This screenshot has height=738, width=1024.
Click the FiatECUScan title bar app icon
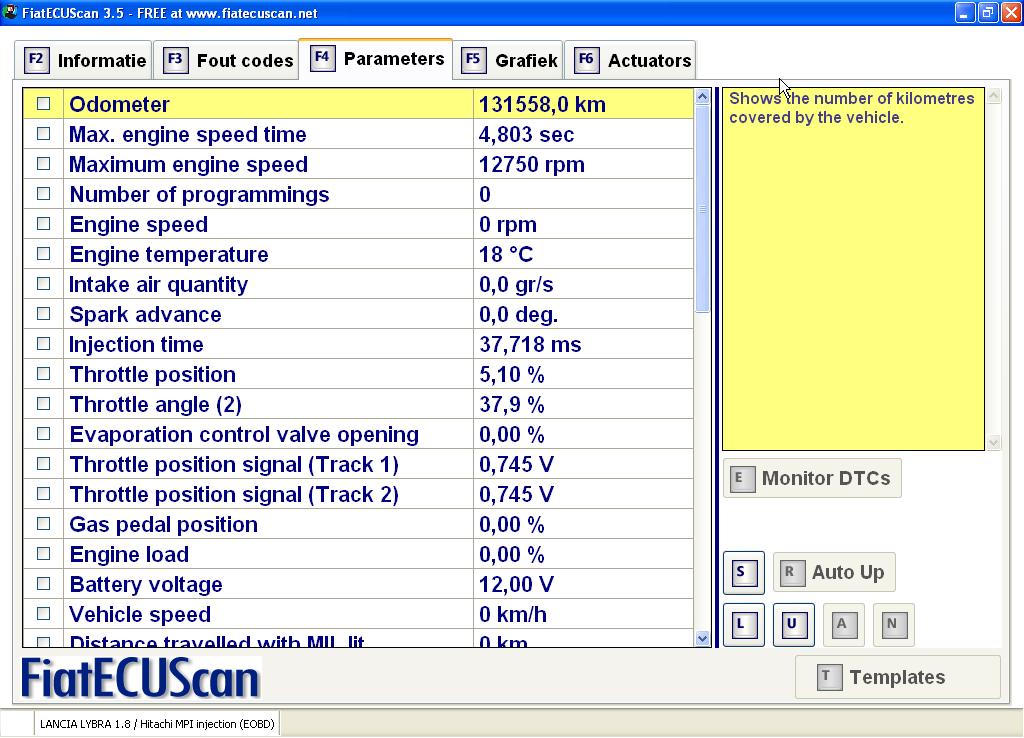[10, 12]
